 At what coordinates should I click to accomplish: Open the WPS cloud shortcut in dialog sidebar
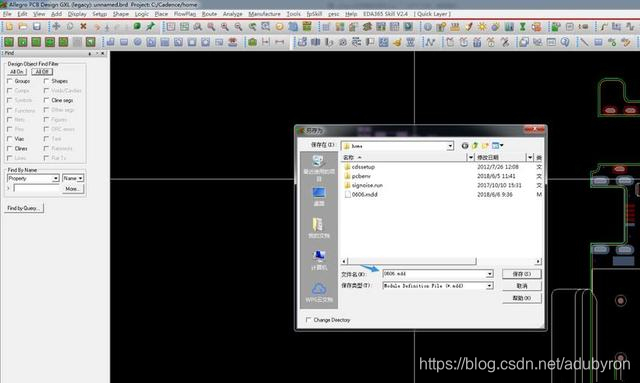coord(319,292)
